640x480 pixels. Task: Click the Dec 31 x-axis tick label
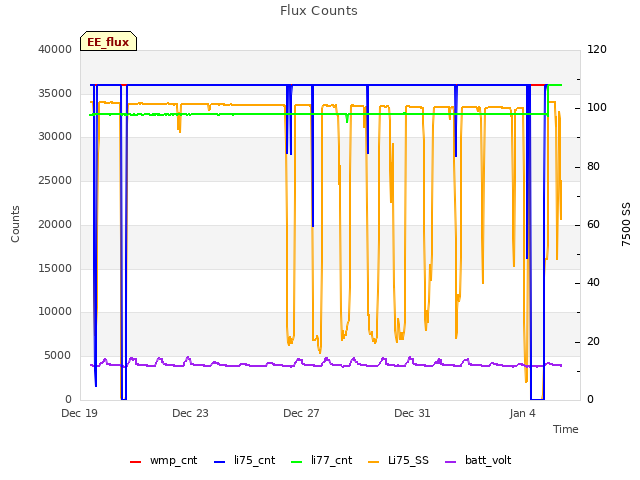pyautogui.click(x=412, y=413)
